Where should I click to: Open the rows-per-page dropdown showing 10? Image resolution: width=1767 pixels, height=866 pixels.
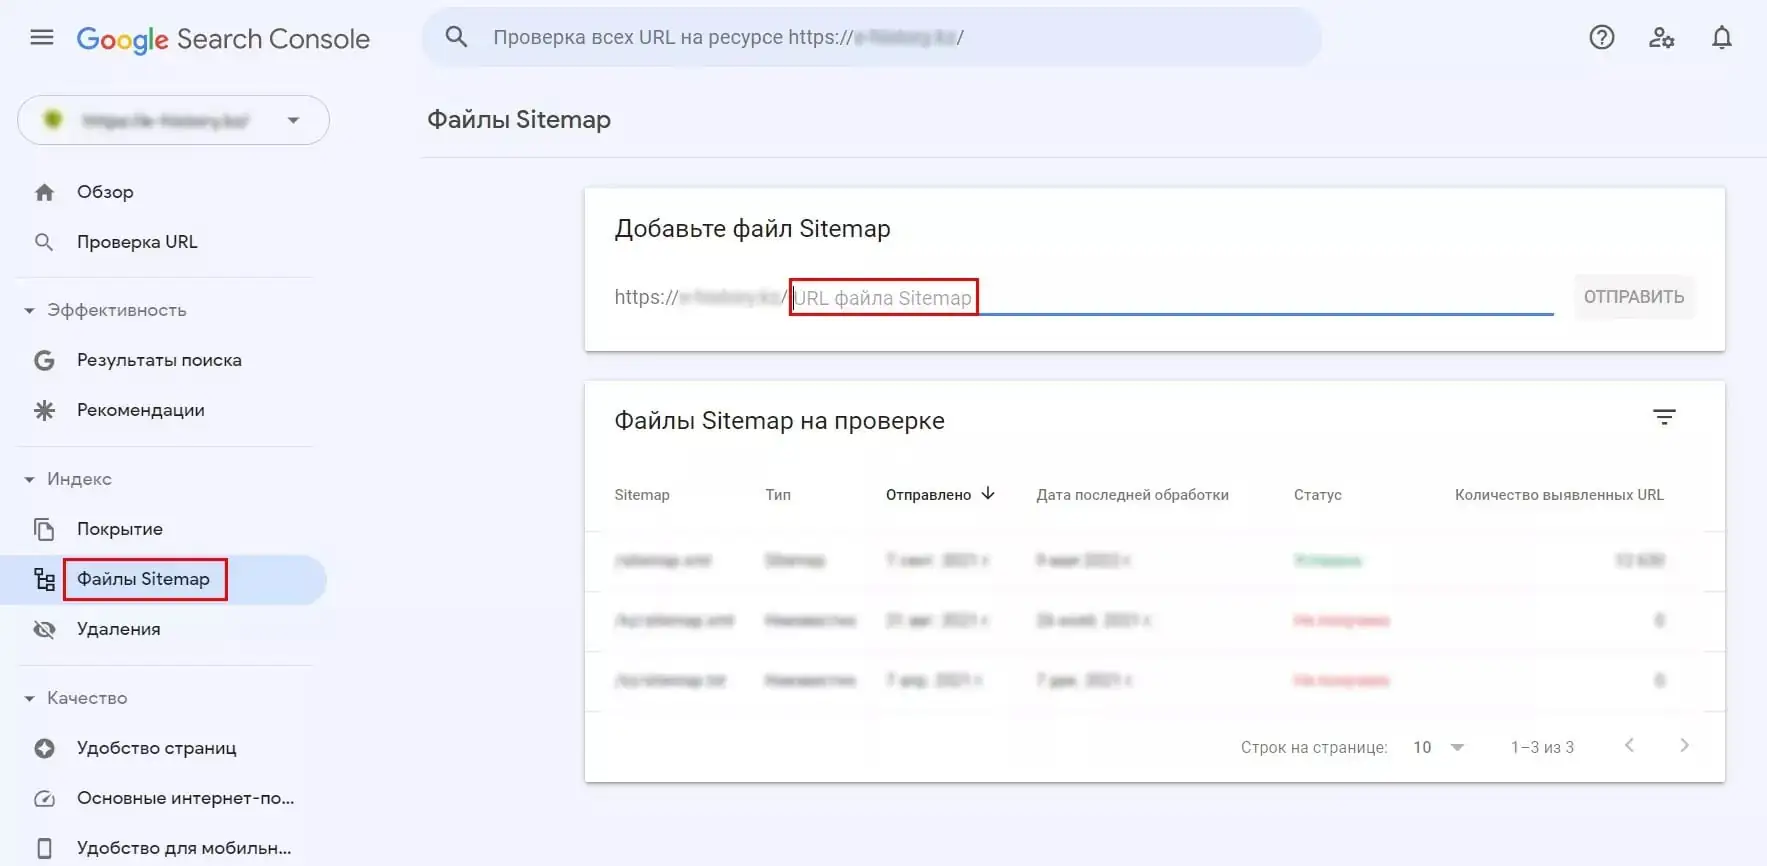[1438, 747]
